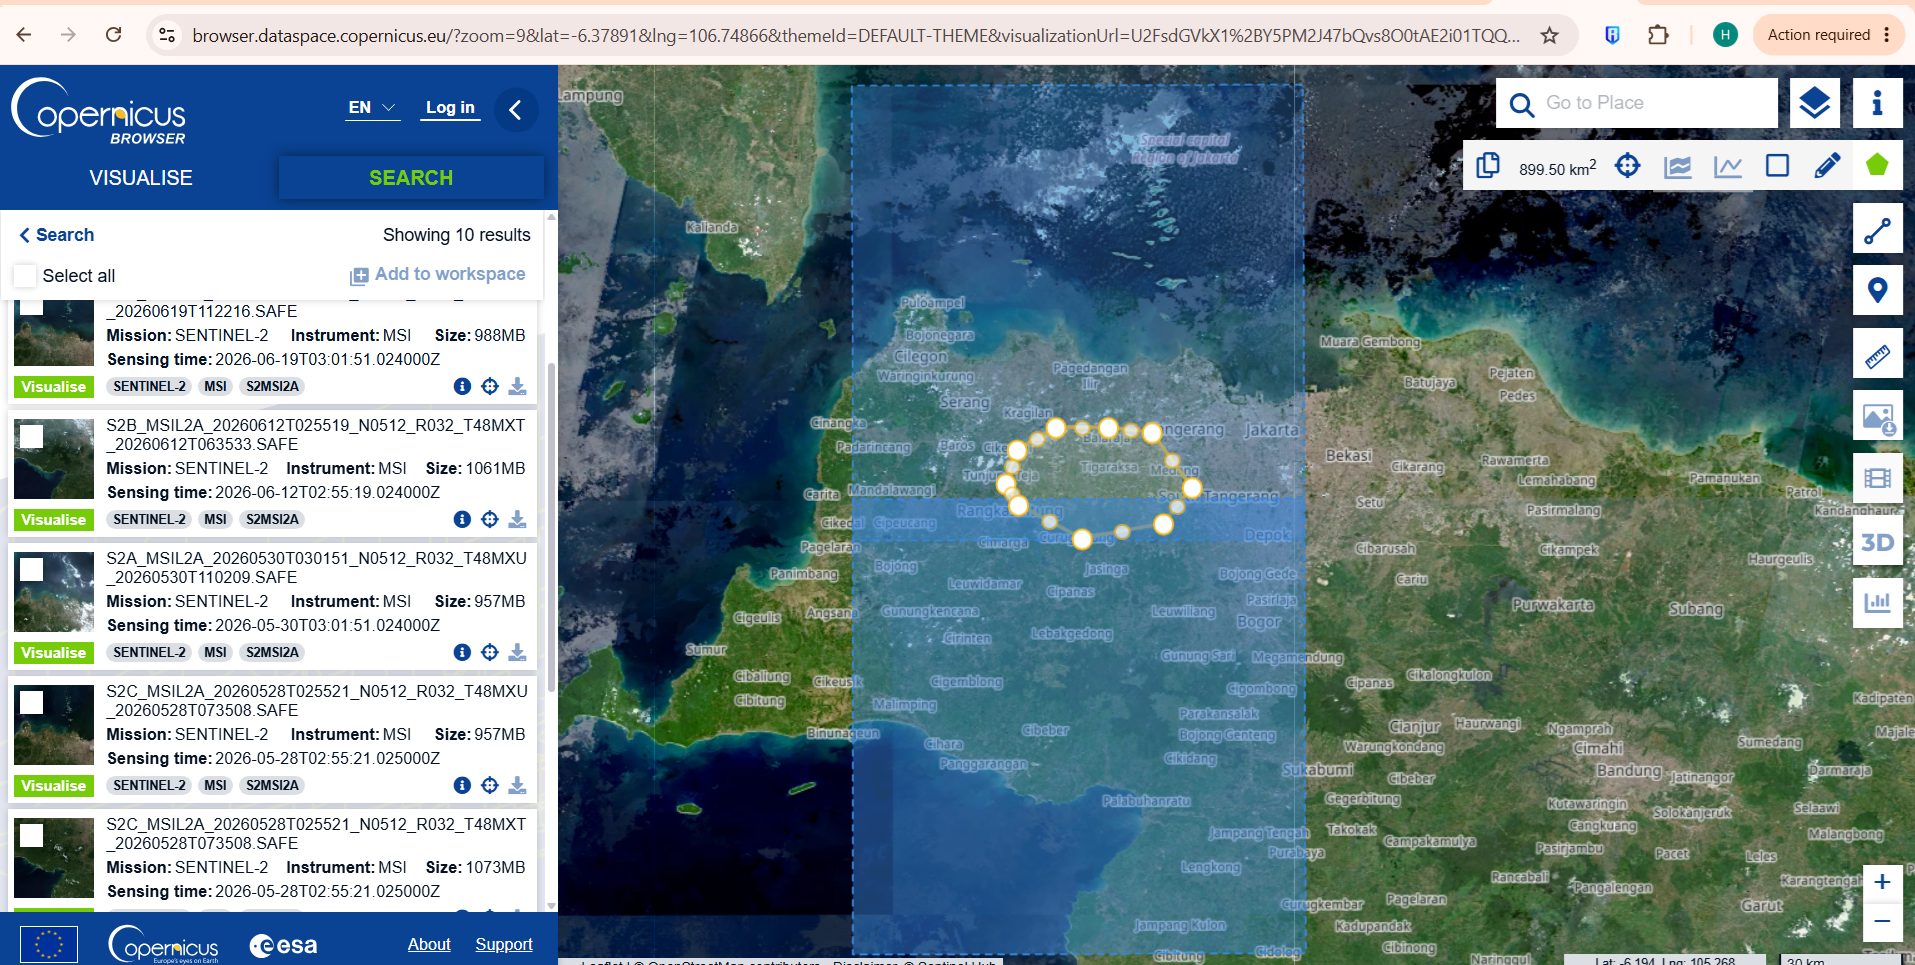
Task: Zoom in on the map
Action: [x=1882, y=882]
